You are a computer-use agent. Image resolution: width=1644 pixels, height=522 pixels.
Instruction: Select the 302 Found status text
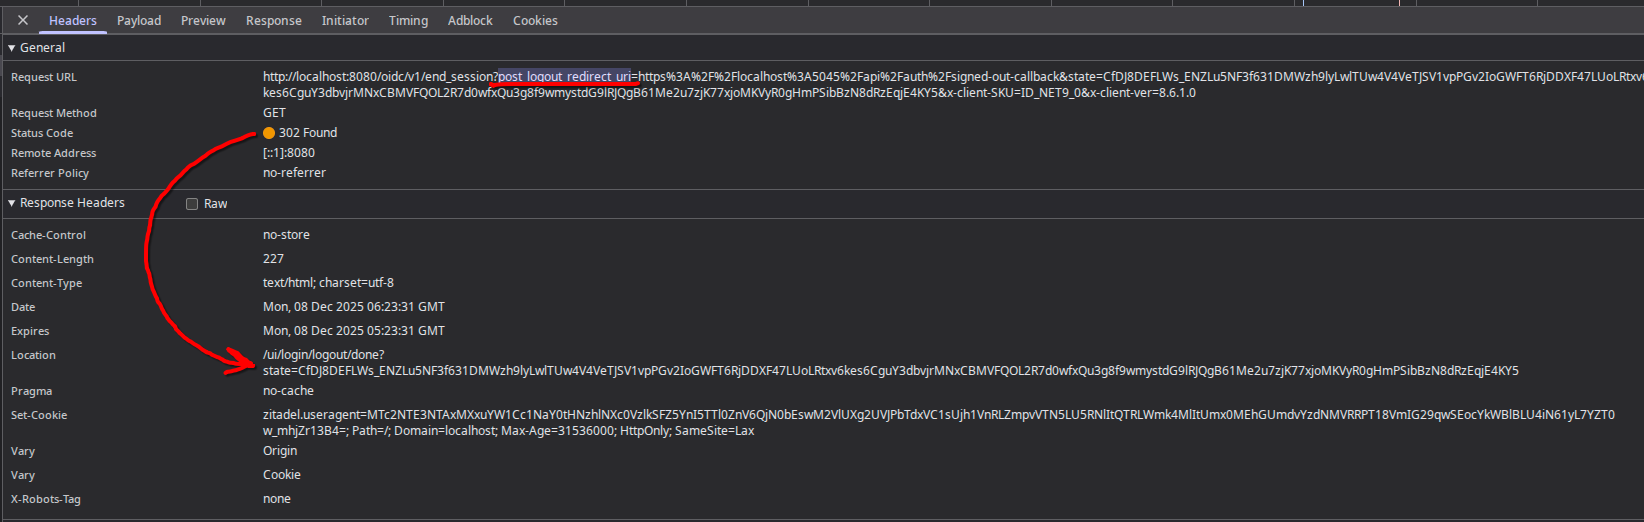[x=308, y=133]
